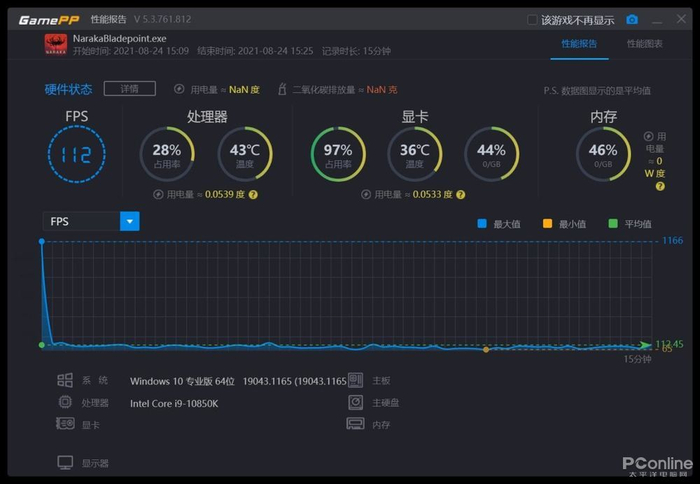The width and height of the screenshot is (700, 484).
Task: Toggle the blue 最大值 legend swatch
Action: [482, 223]
